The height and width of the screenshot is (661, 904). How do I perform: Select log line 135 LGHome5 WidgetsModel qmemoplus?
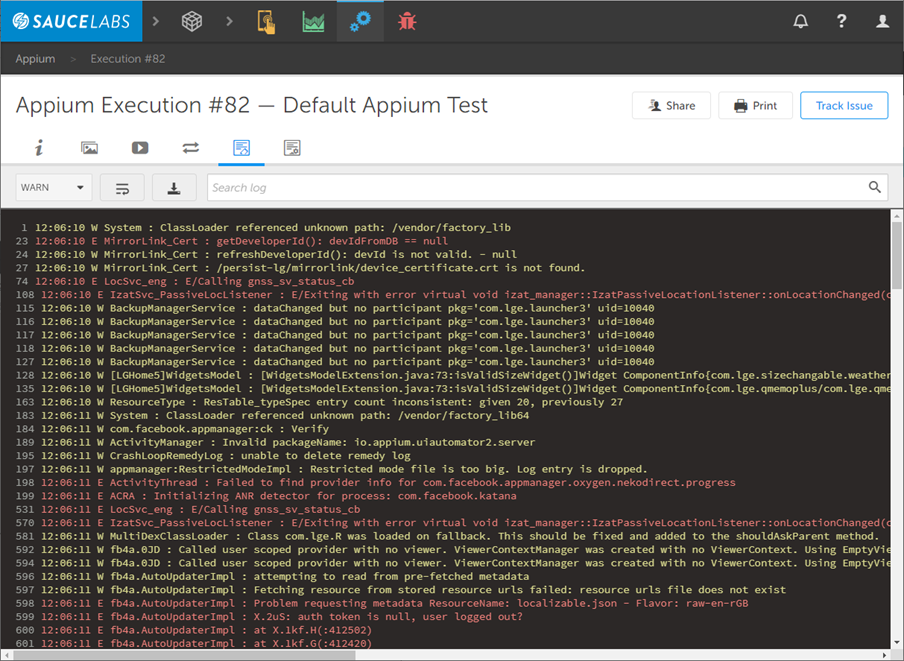[453, 388]
